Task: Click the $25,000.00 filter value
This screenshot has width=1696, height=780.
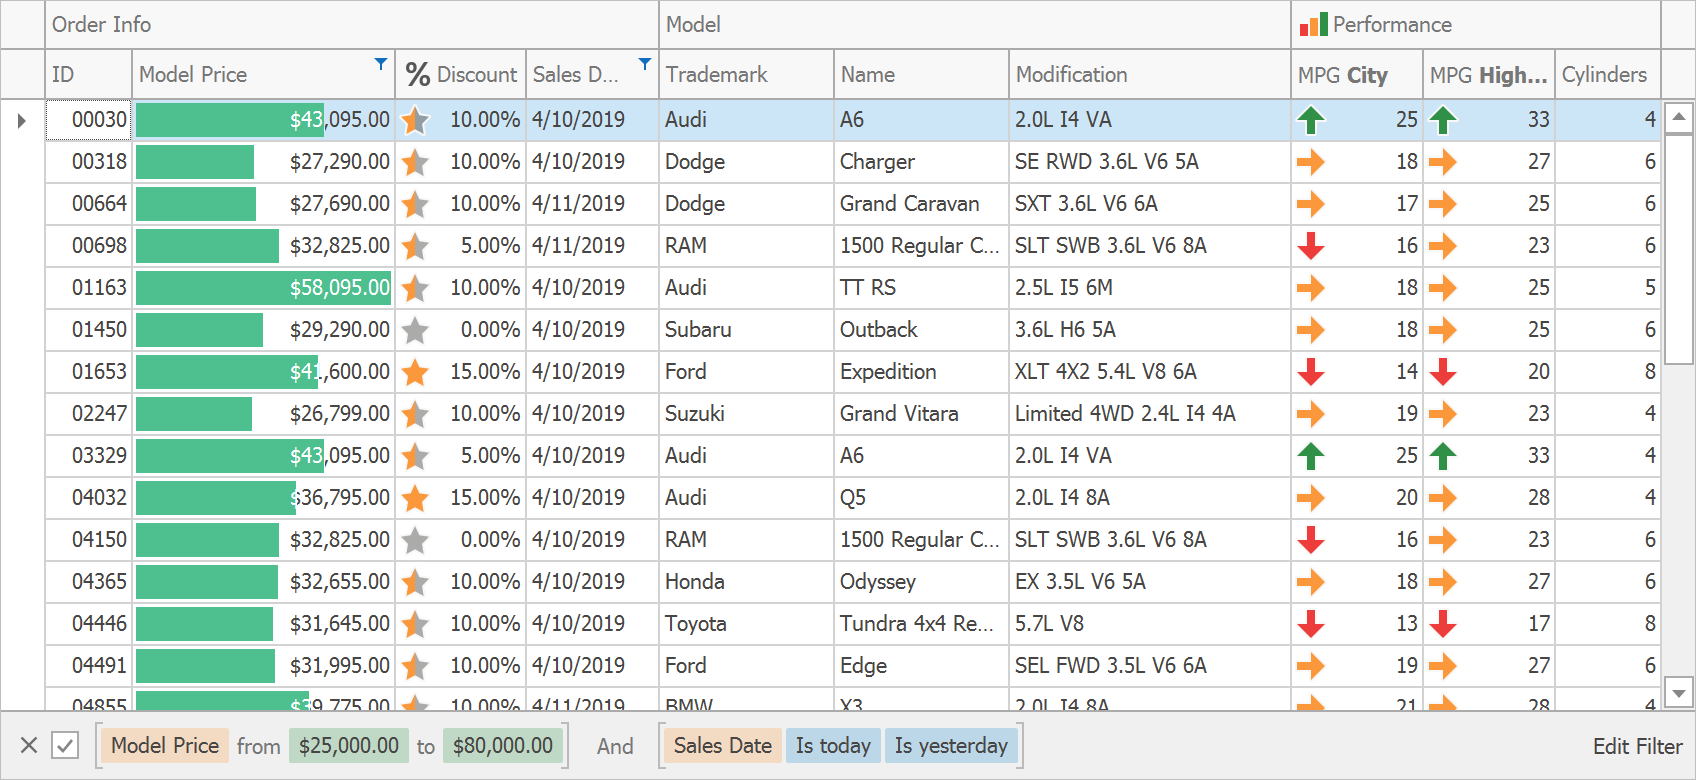Action: click(349, 746)
